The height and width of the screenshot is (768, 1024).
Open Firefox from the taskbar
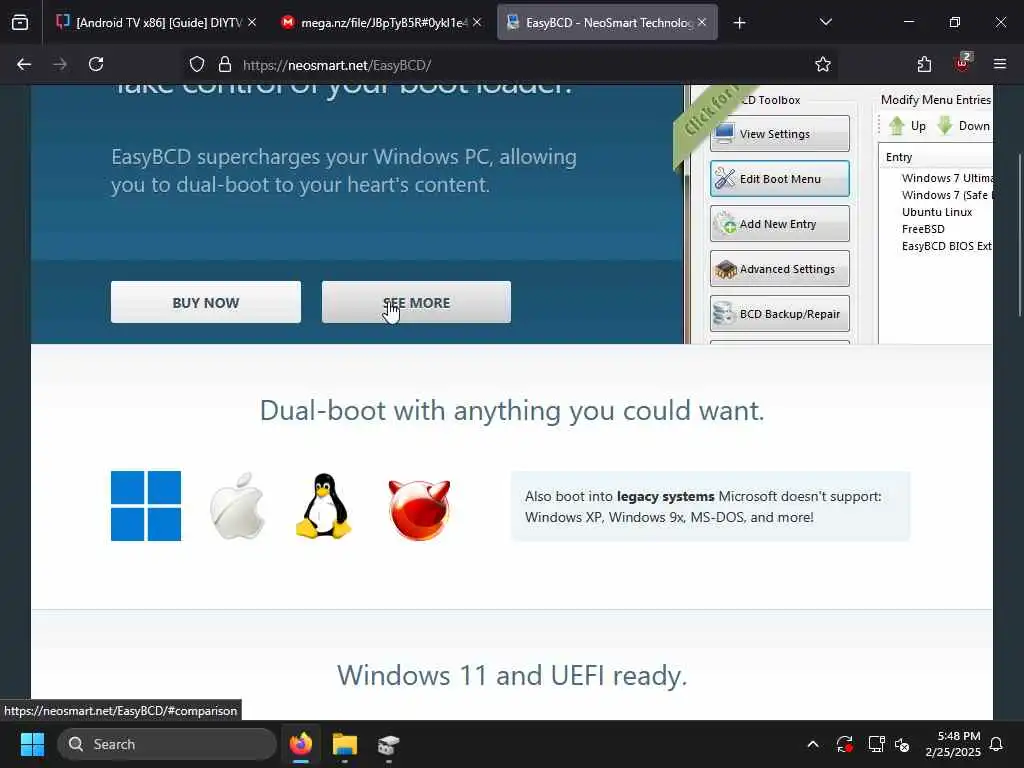click(301, 744)
